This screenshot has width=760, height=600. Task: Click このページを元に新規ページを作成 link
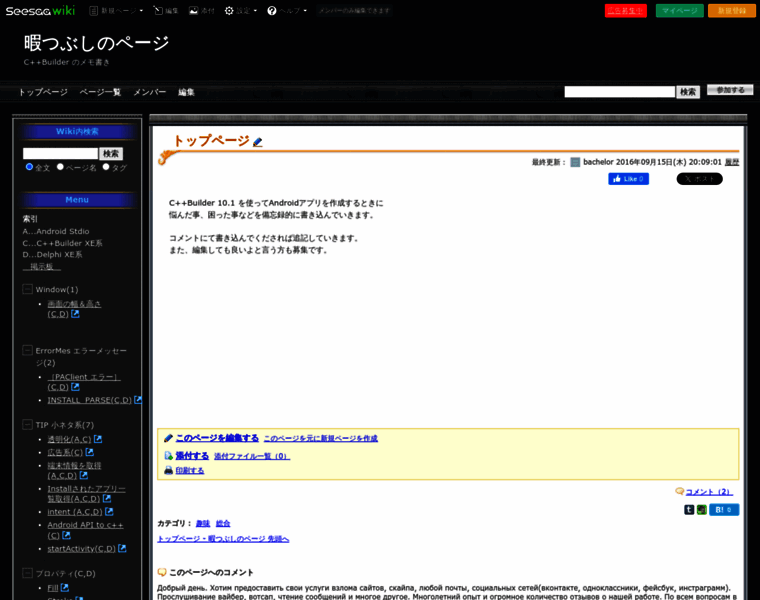pos(320,439)
